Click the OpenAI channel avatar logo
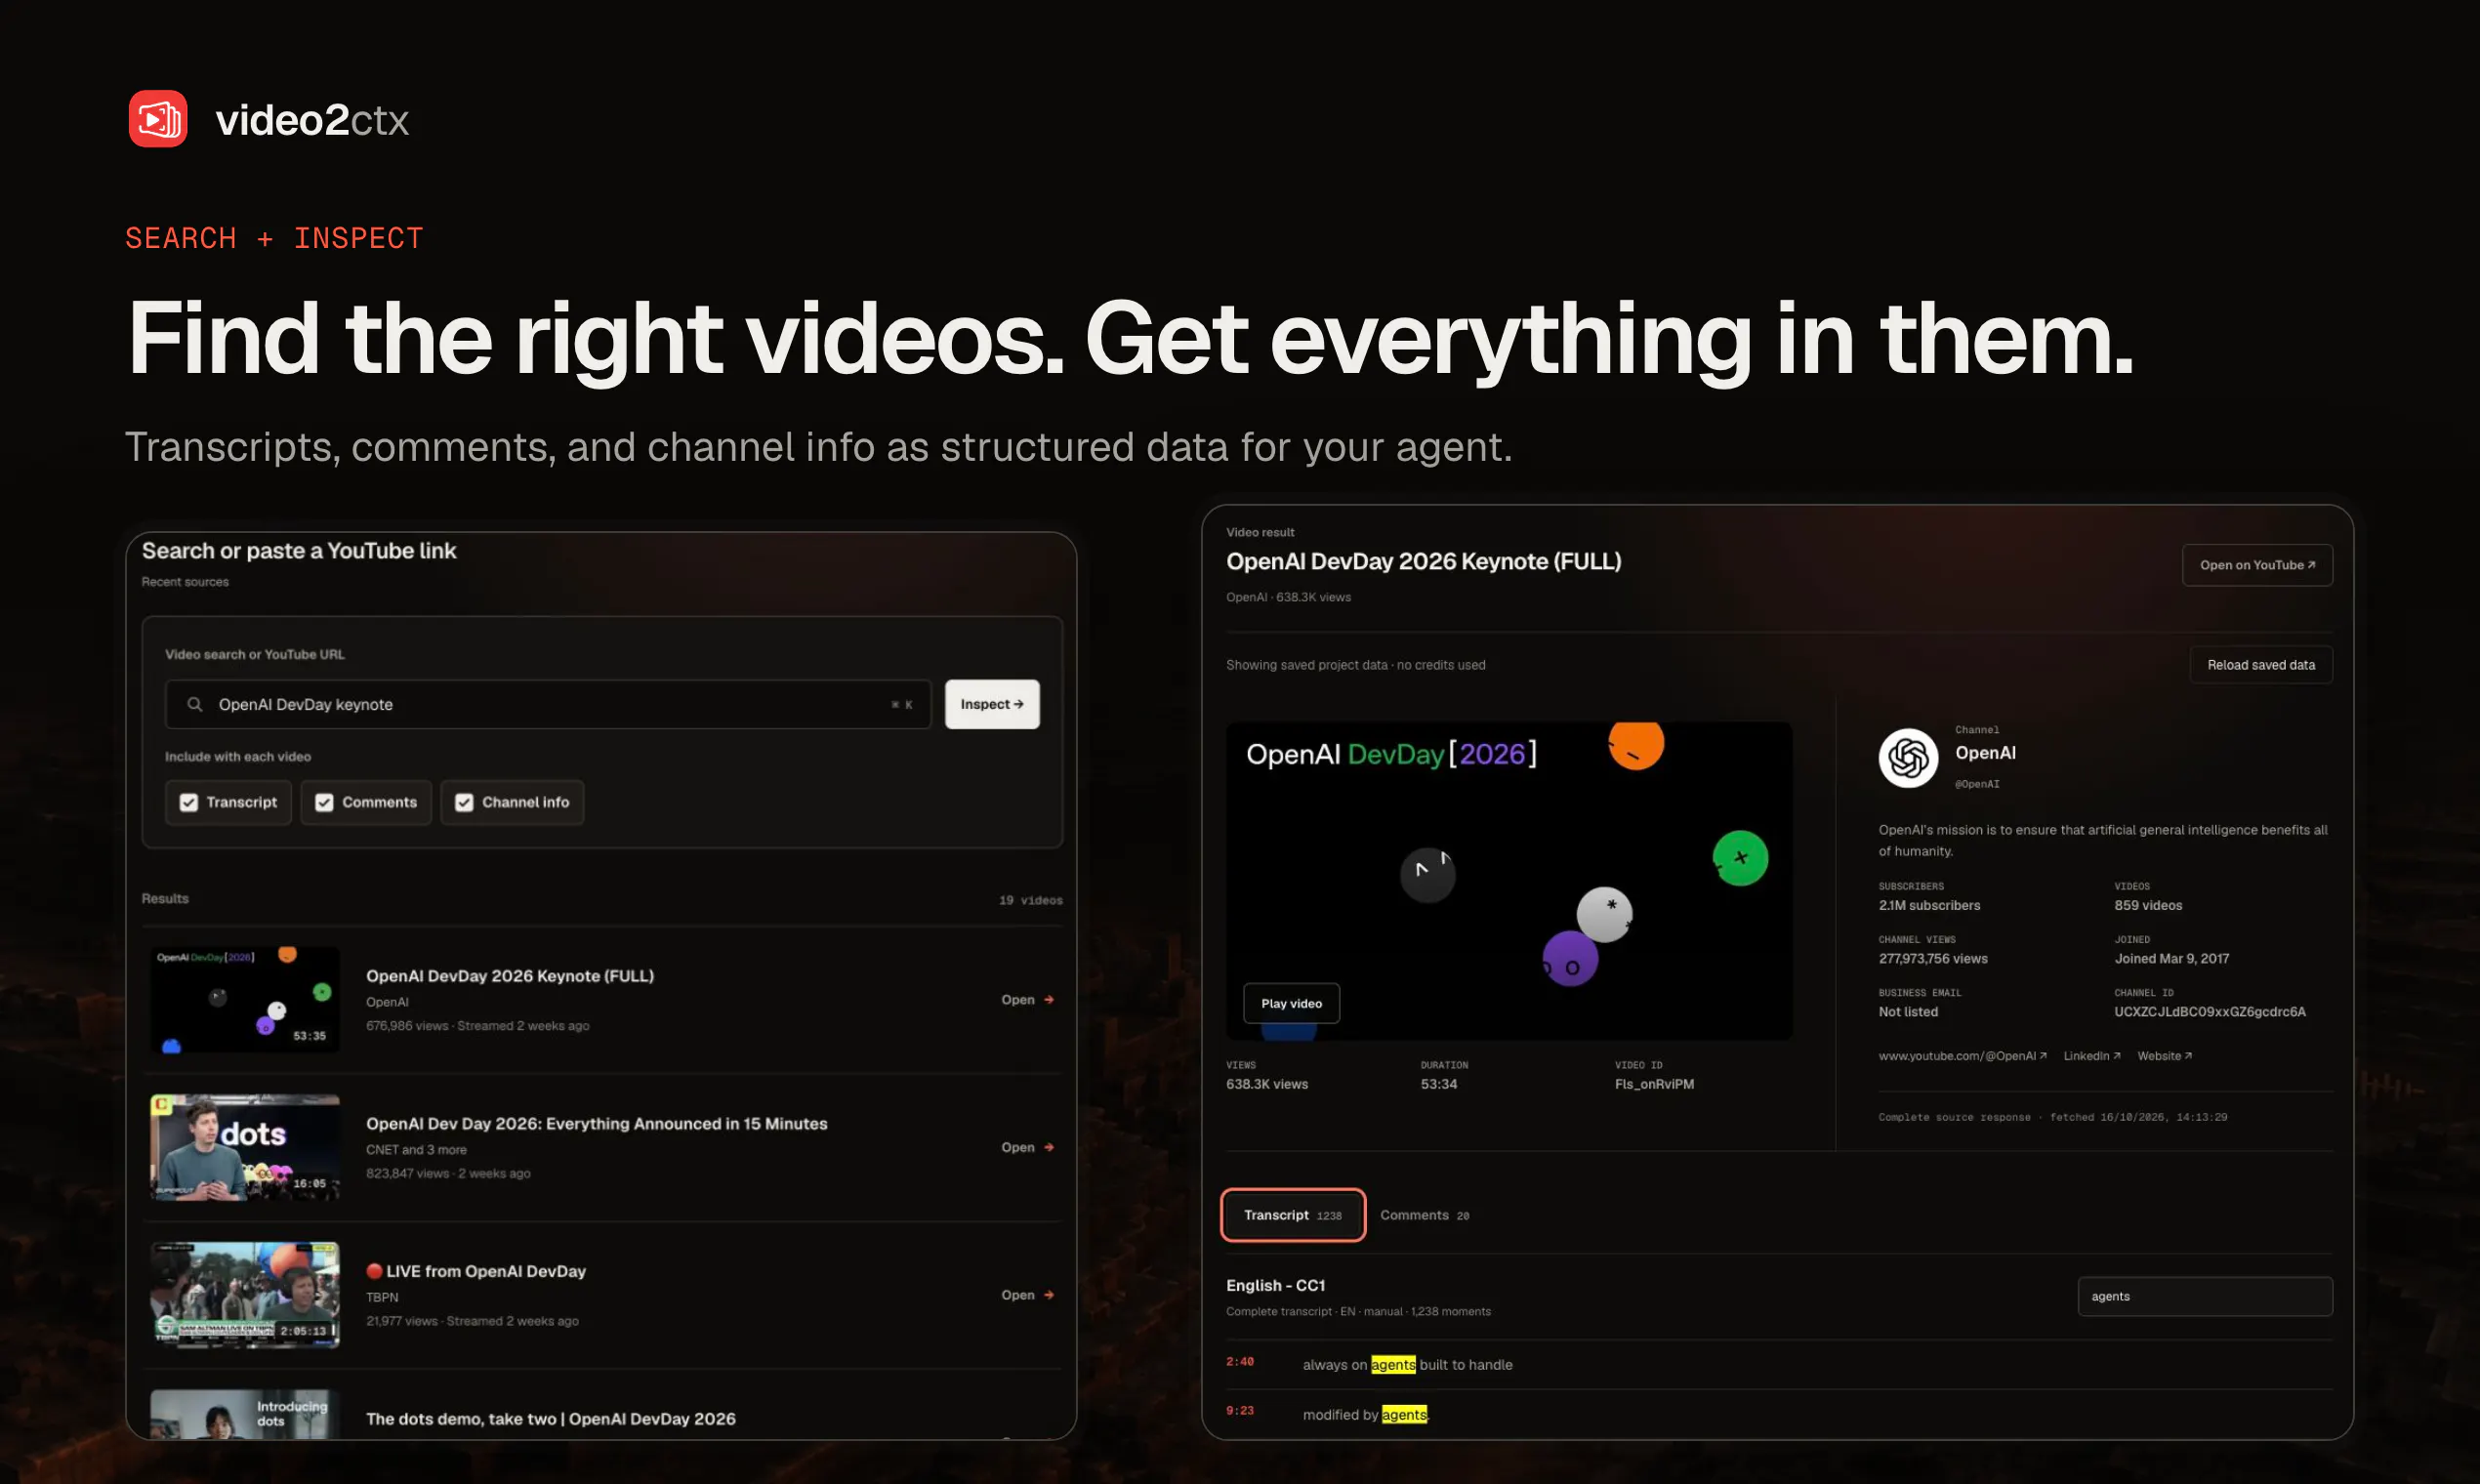The image size is (2480, 1484). coord(1908,758)
